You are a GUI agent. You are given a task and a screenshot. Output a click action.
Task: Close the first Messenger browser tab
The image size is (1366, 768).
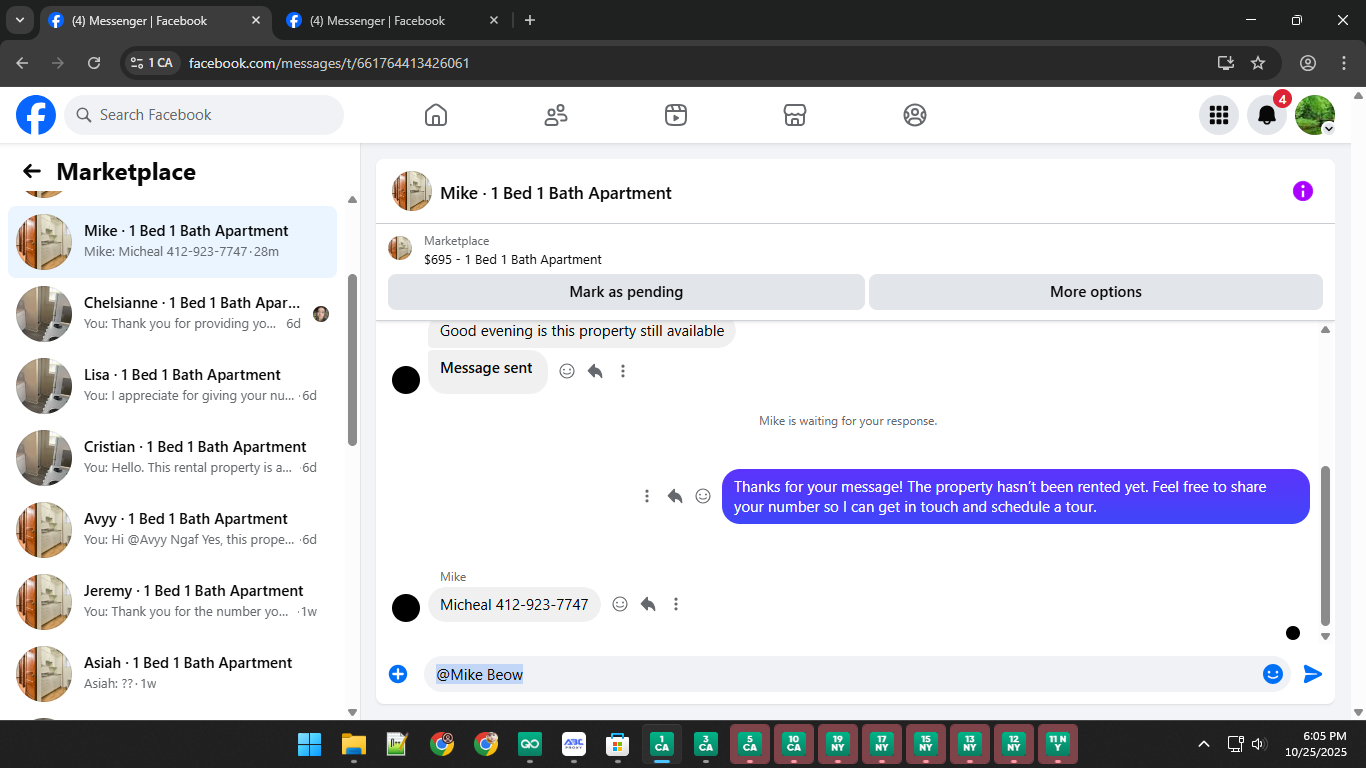(x=256, y=20)
